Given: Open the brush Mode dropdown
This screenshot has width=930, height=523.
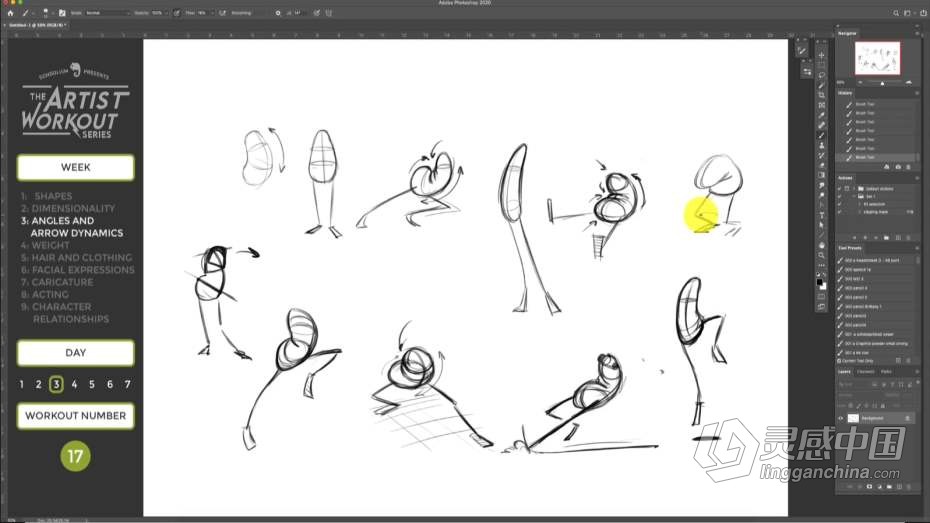Looking at the screenshot, I should pyautogui.click(x=108, y=13).
